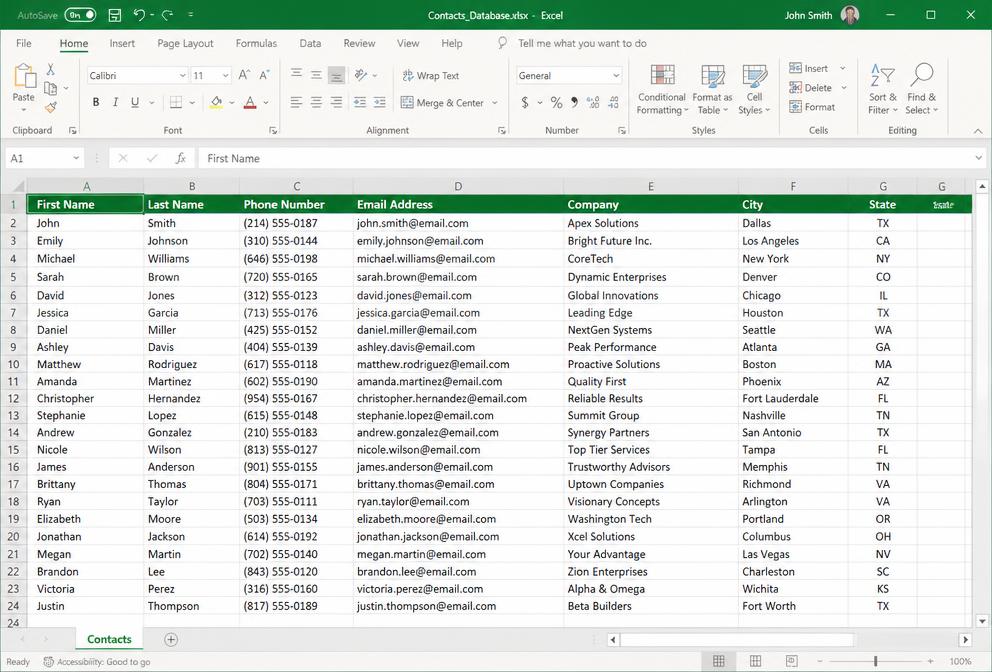Click the Decrease Indent icon

(x=359, y=102)
